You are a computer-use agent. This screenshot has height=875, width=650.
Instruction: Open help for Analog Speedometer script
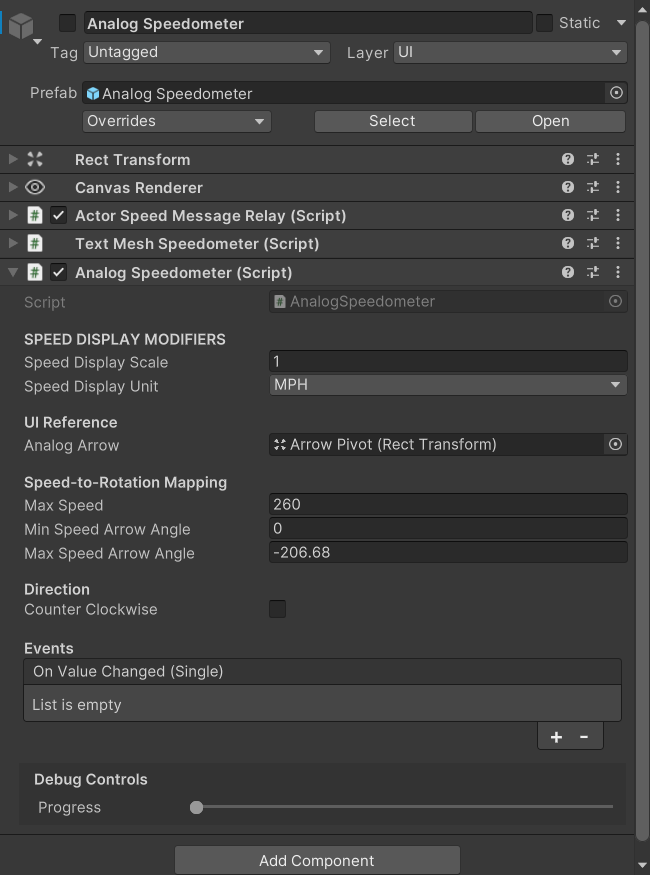click(568, 272)
